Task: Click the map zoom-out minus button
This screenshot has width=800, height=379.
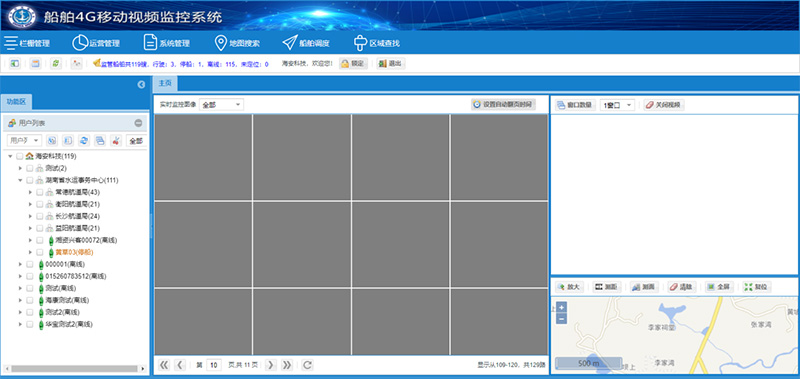Action: [x=561, y=319]
